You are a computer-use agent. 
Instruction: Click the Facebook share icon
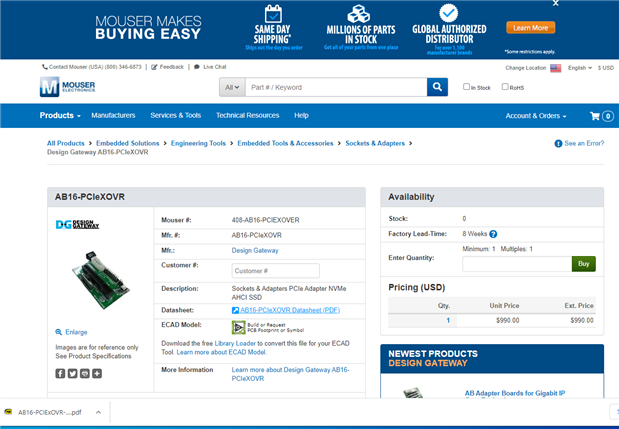coord(60,373)
